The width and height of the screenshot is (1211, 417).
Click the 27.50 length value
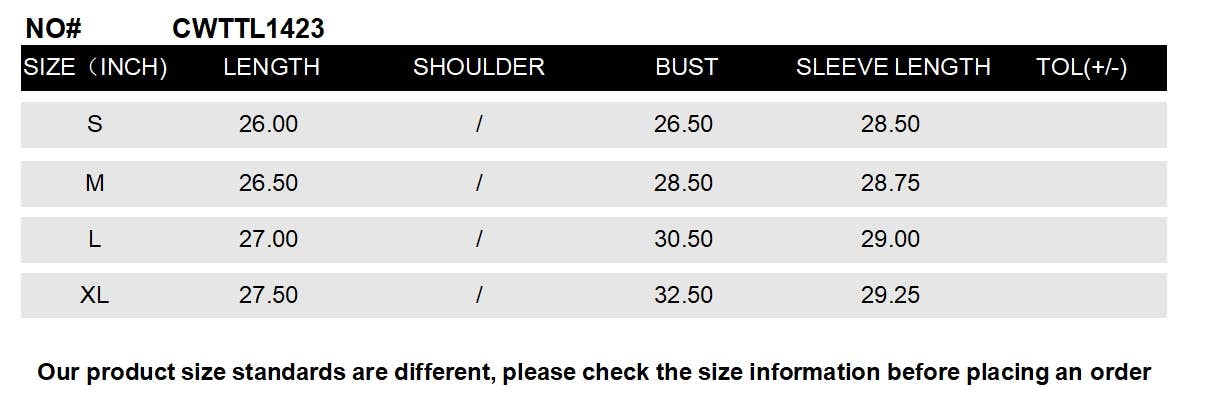tap(268, 296)
